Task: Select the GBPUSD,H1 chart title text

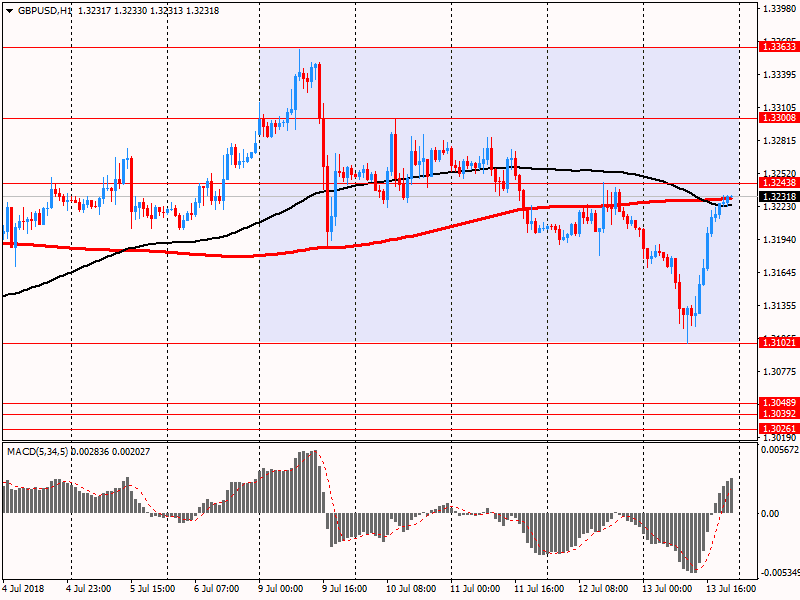Action: pyautogui.click(x=45, y=11)
